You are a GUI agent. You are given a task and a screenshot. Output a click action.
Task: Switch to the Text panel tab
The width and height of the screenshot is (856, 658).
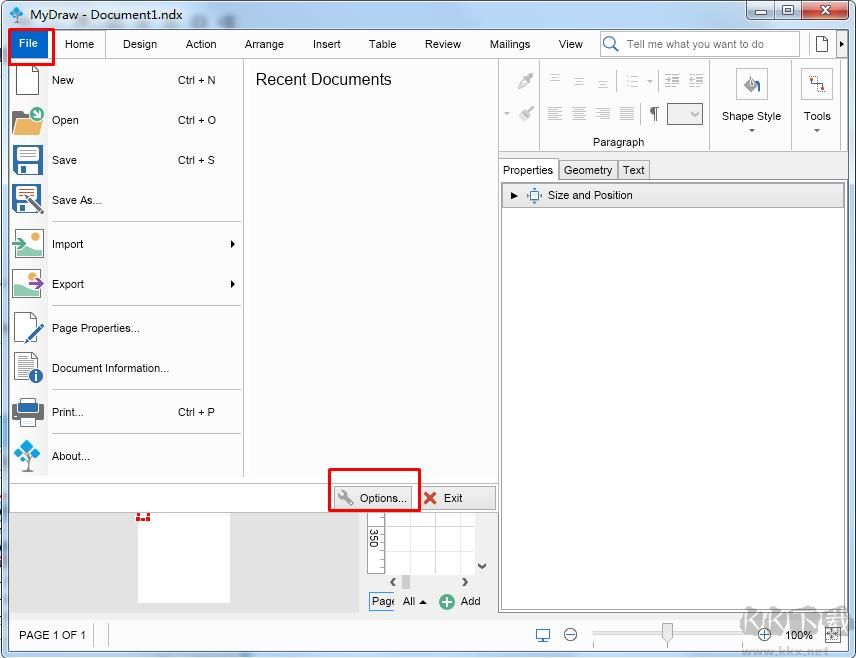(x=633, y=170)
